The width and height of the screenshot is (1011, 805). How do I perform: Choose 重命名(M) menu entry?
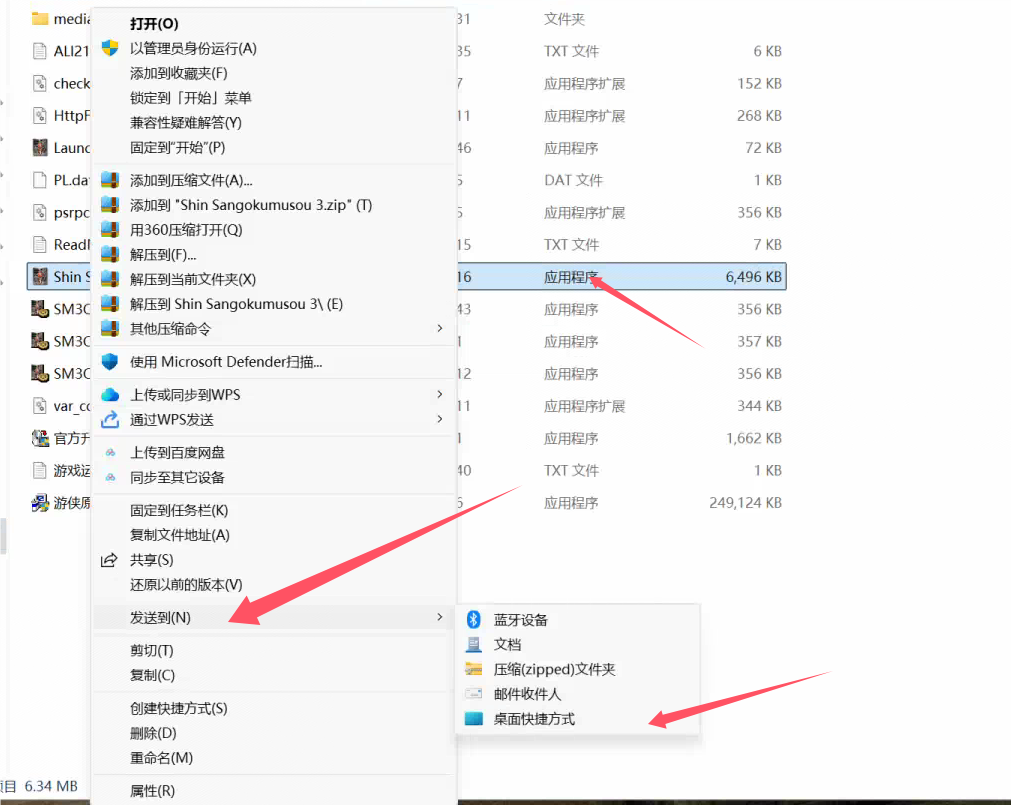pyautogui.click(x=161, y=758)
